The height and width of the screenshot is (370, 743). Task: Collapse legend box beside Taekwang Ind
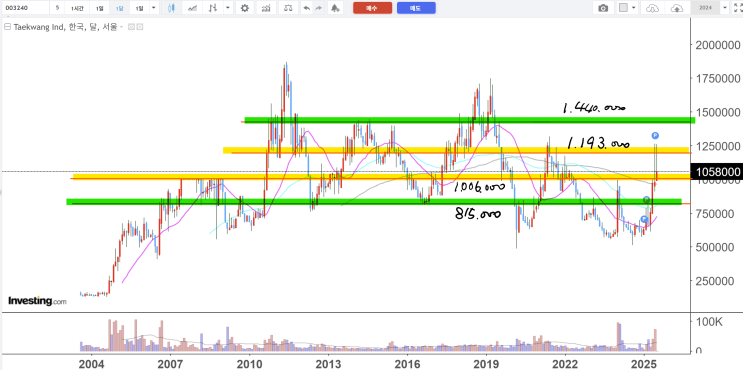click(7, 27)
